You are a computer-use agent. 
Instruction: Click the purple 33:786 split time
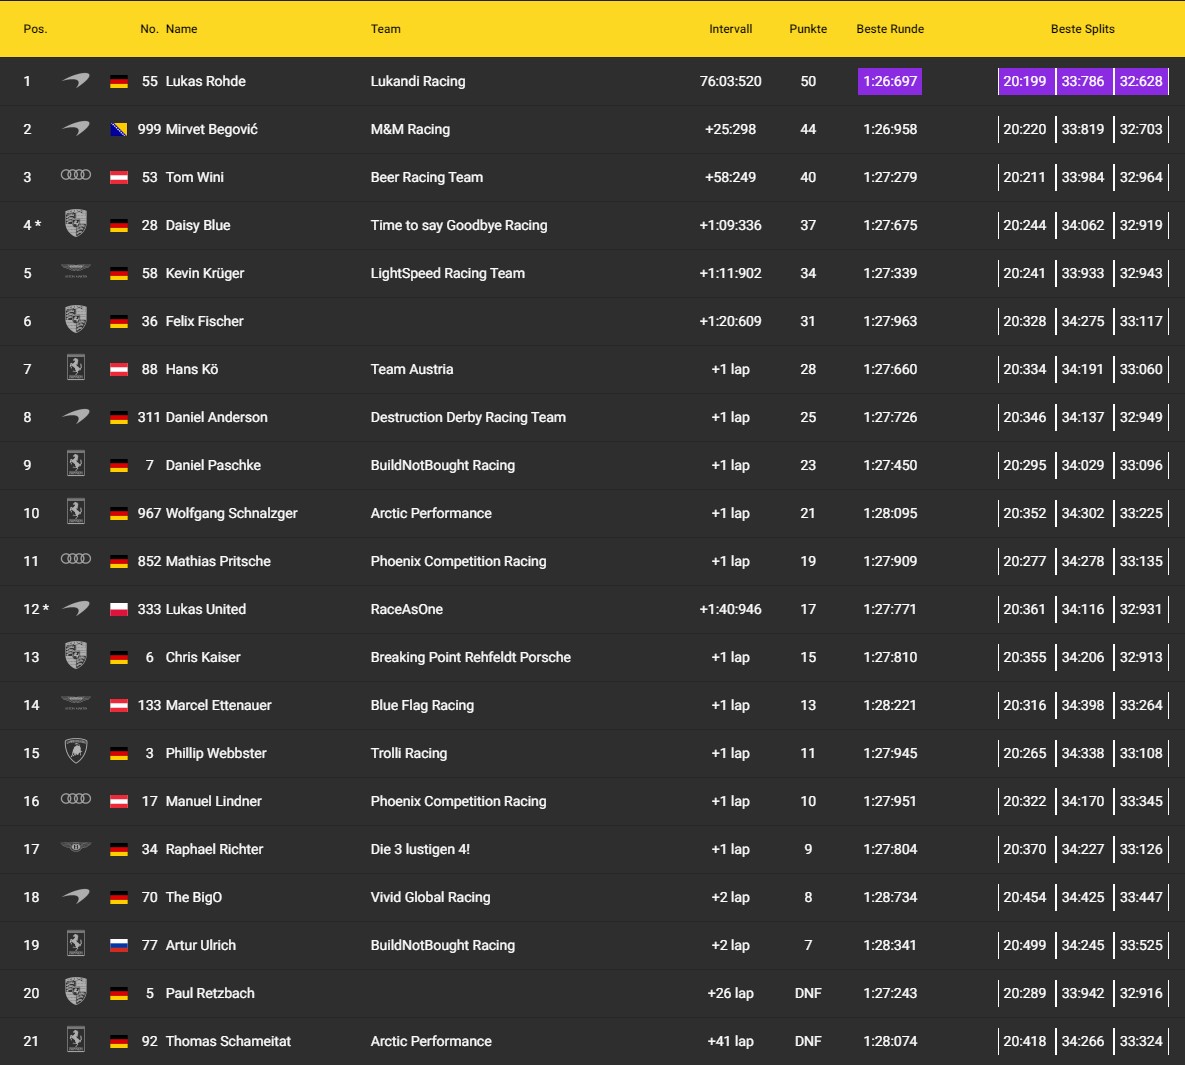(x=1083, y=81)
